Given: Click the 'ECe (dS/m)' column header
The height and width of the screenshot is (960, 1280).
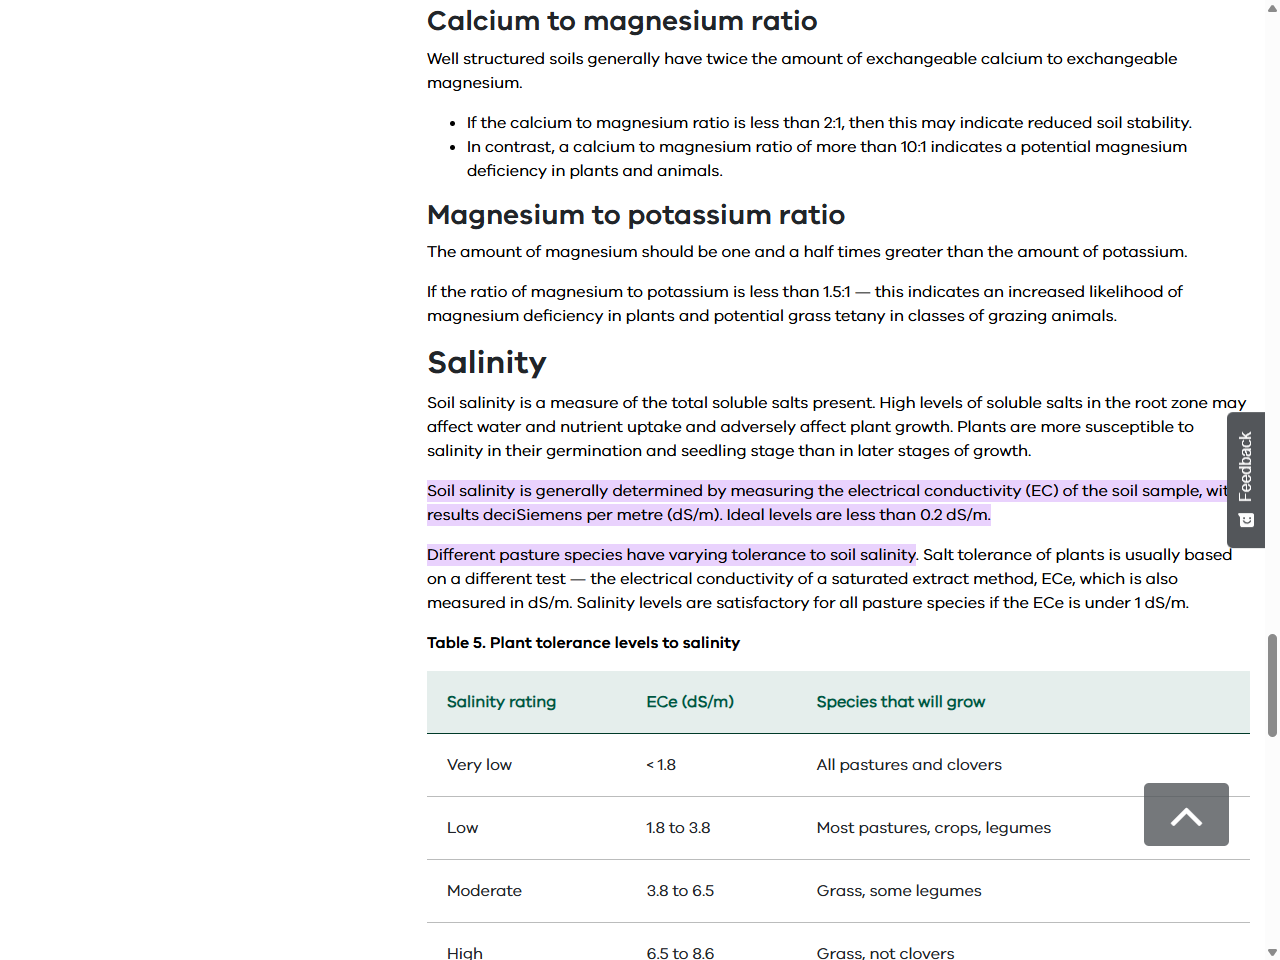Looking at the screenshot, I should [690, 702].
